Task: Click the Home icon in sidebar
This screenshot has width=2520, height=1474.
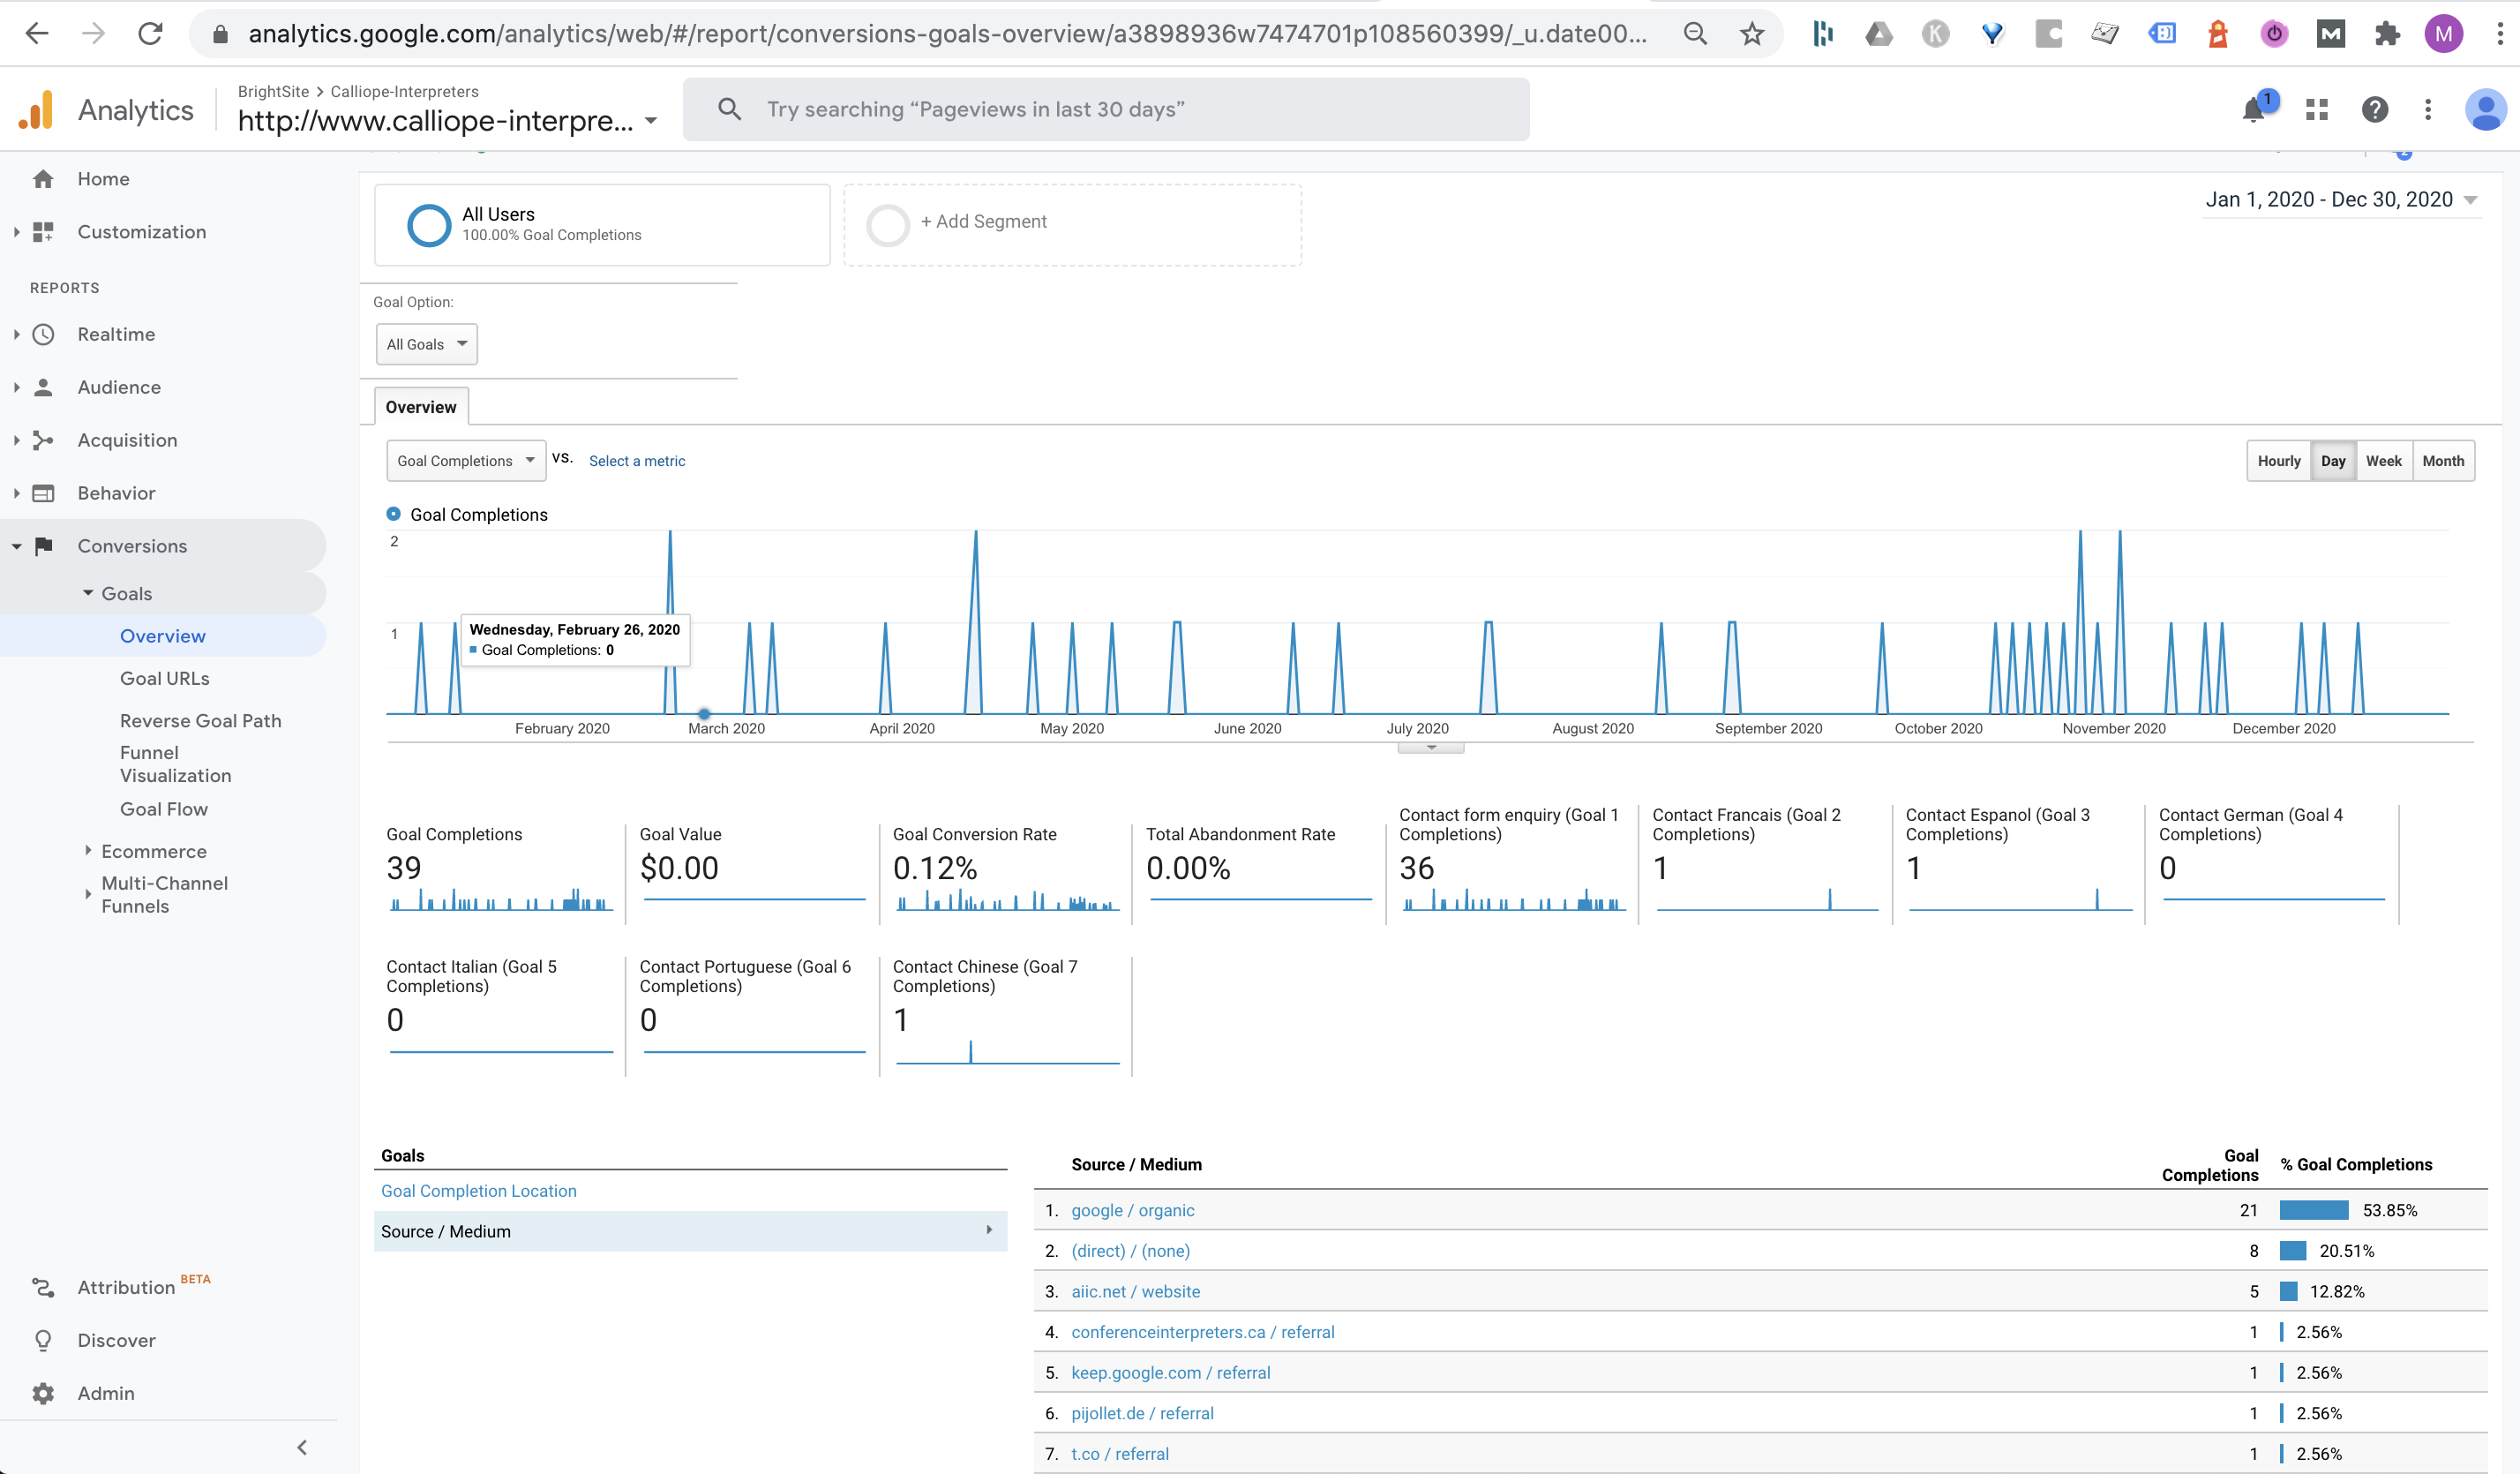Action: click(43, 179)
